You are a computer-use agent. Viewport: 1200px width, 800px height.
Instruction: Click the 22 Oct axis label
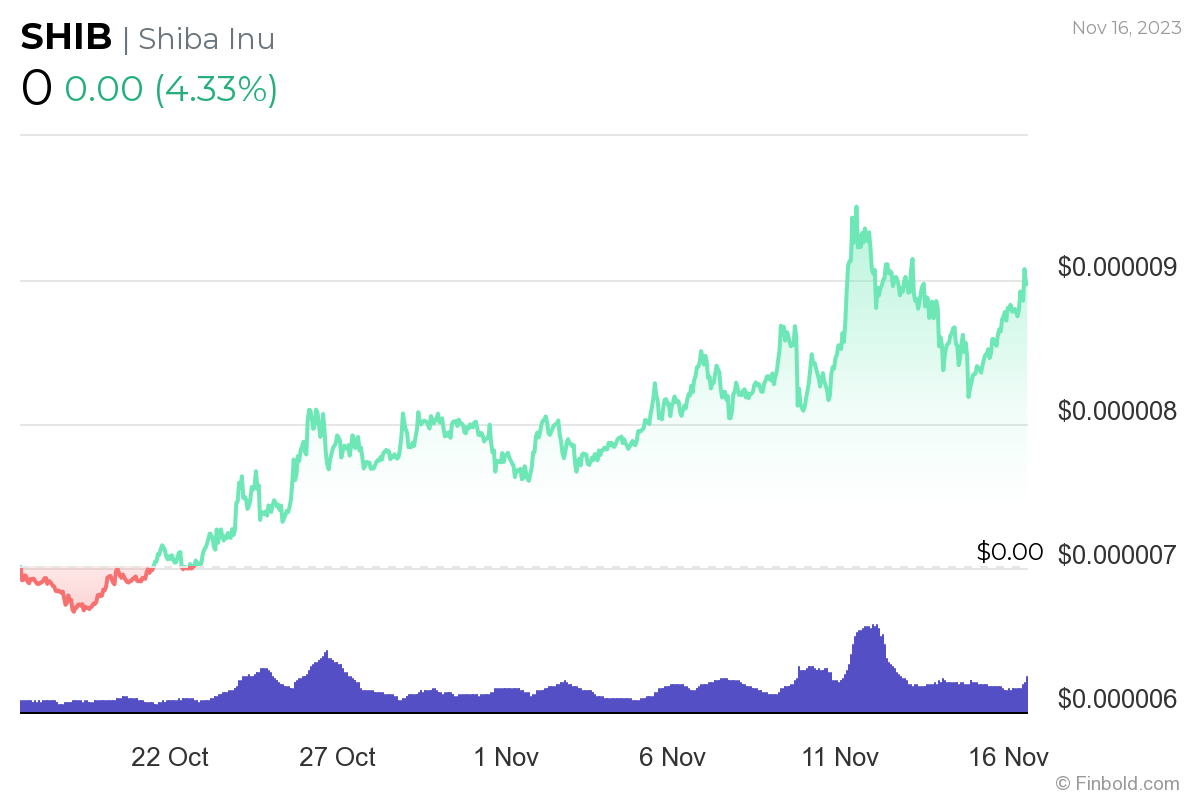170,757
